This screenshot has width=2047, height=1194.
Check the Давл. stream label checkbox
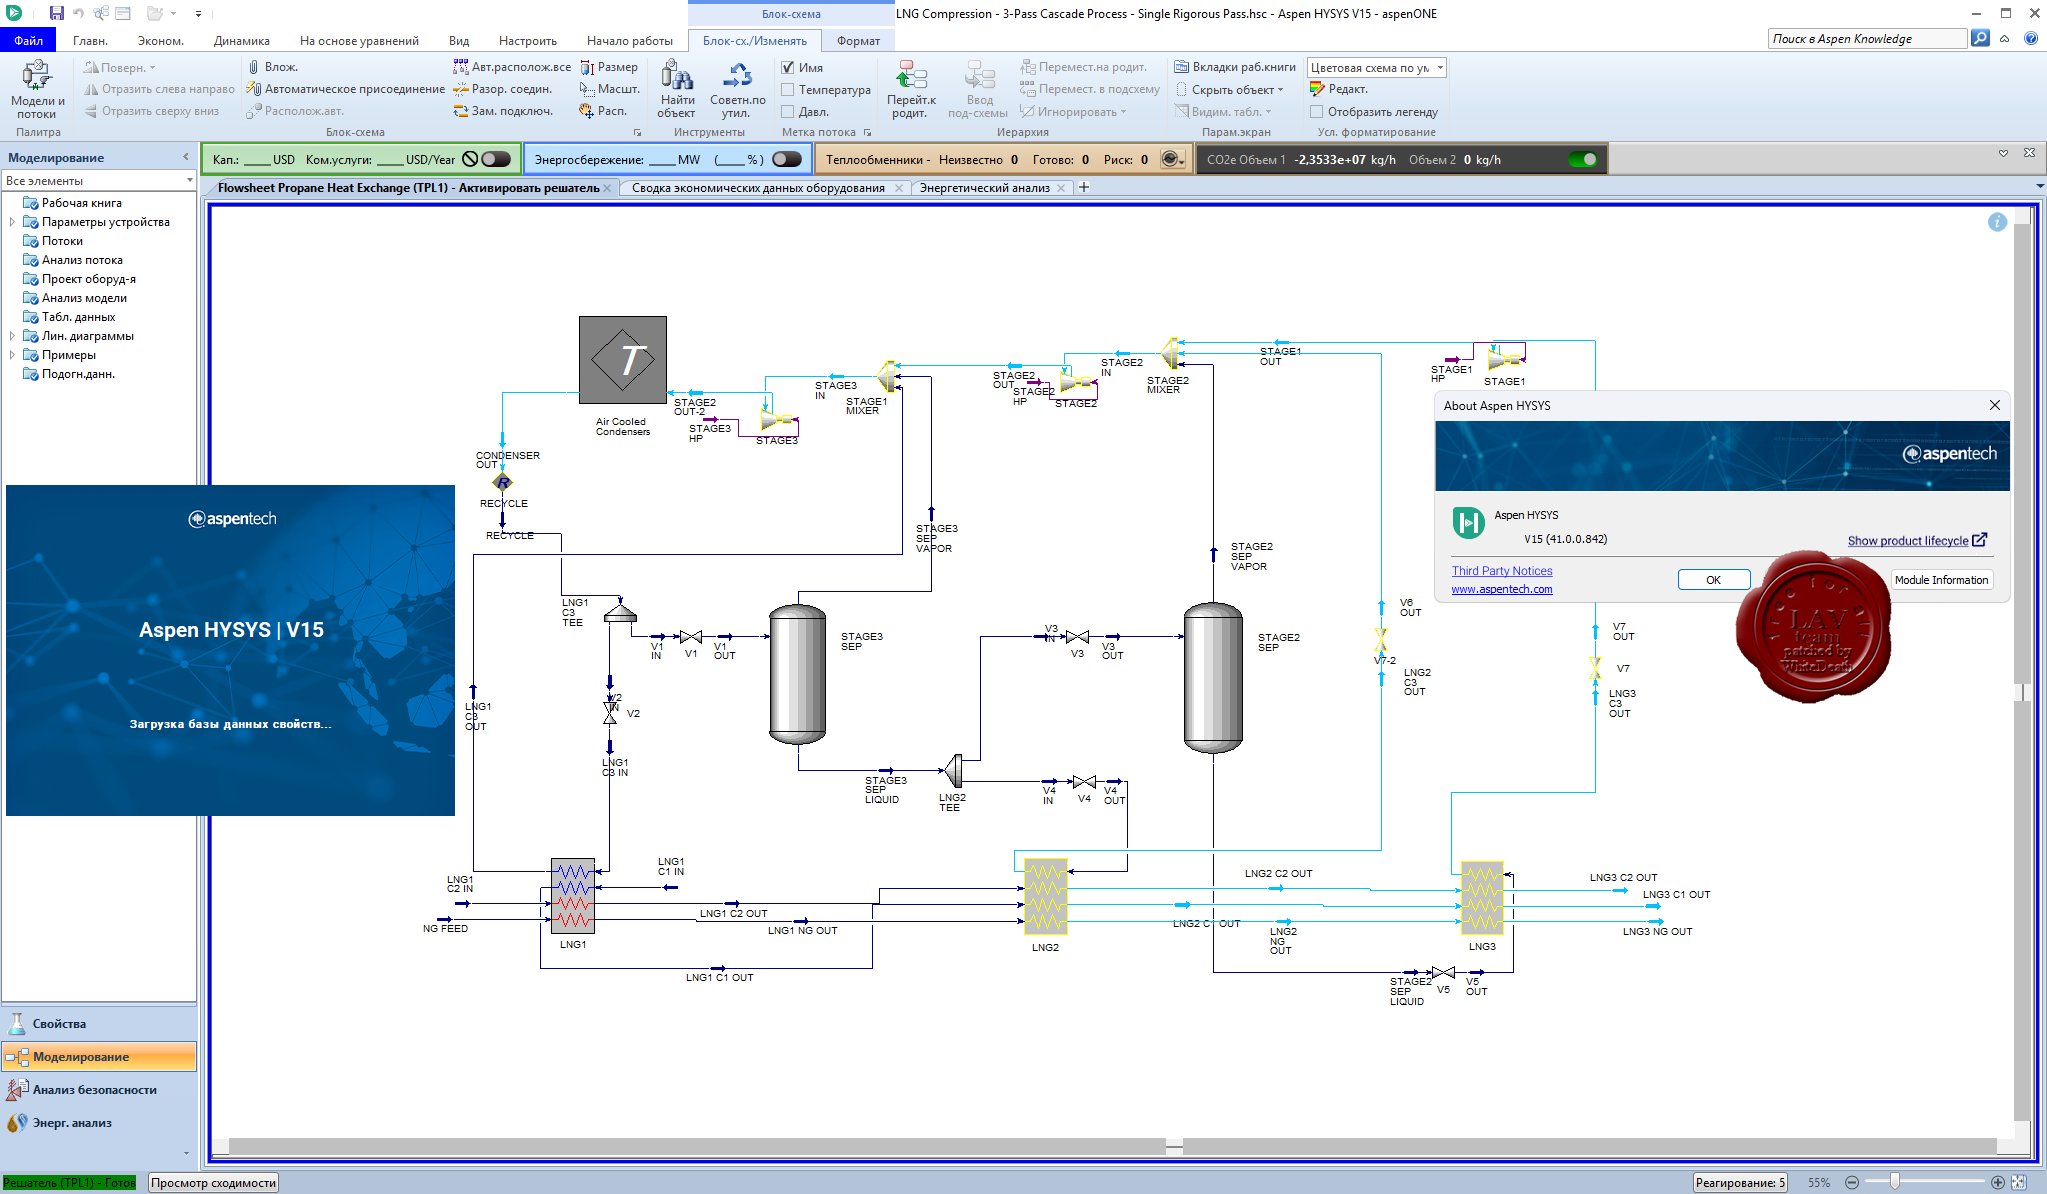(x=788, y=111)
